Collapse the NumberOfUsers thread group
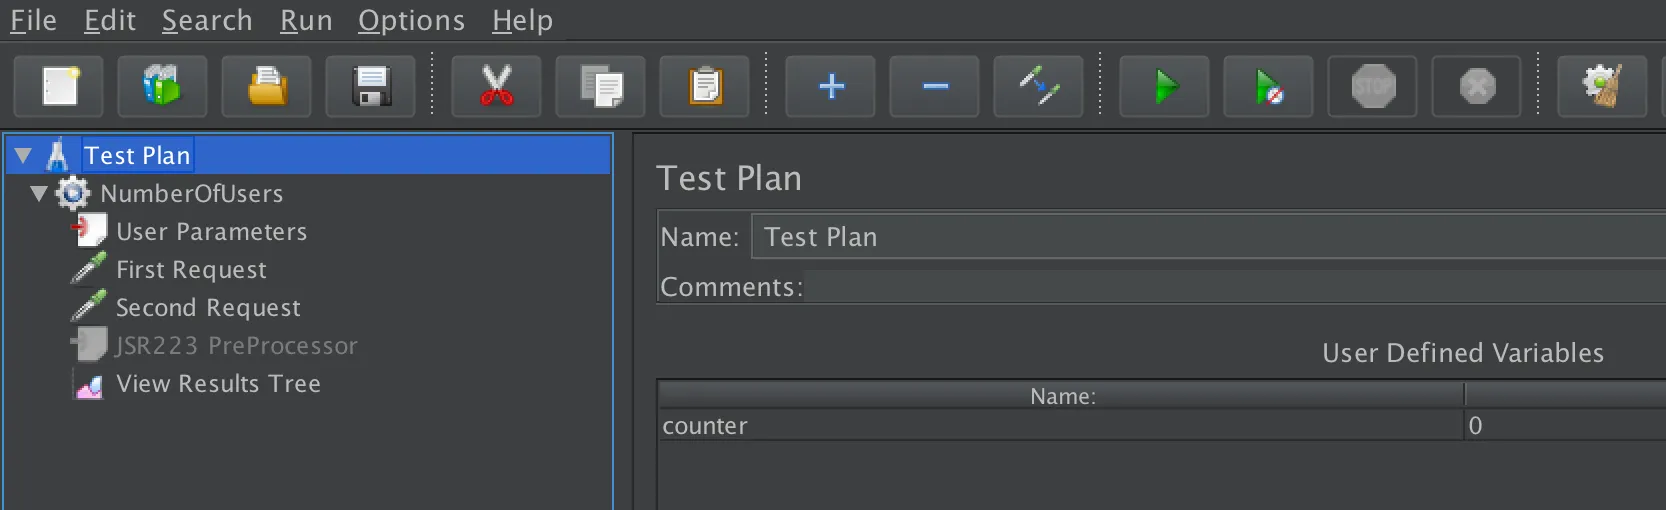The width and height of the screenshot is (1666, 510). click(x=39, y=193)
